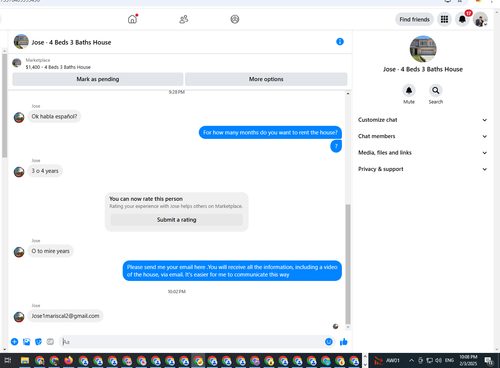Expand the Chat members section
500x368 pixels.
point(423,136)
